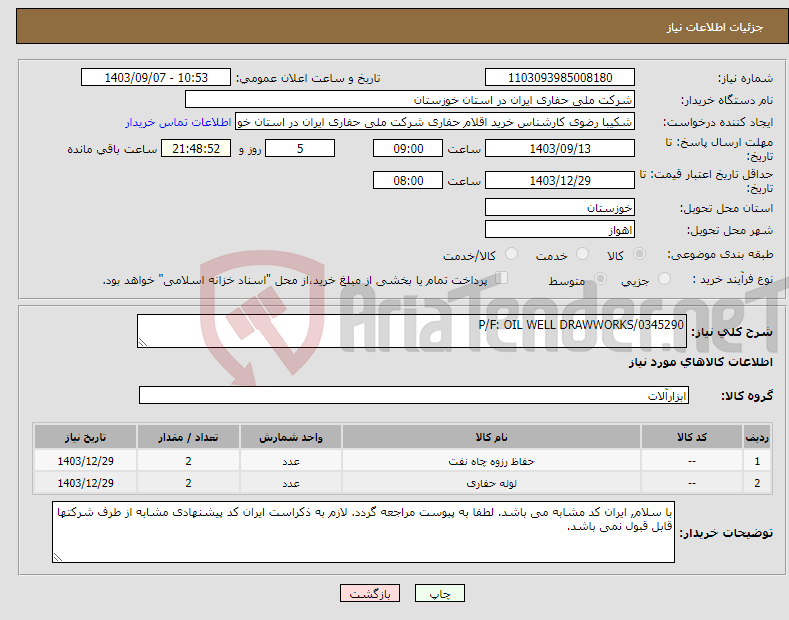Click the quantity cell in لوله حفاری row
The width and height of the screenshot is (789, 620).
coord(188,483)
